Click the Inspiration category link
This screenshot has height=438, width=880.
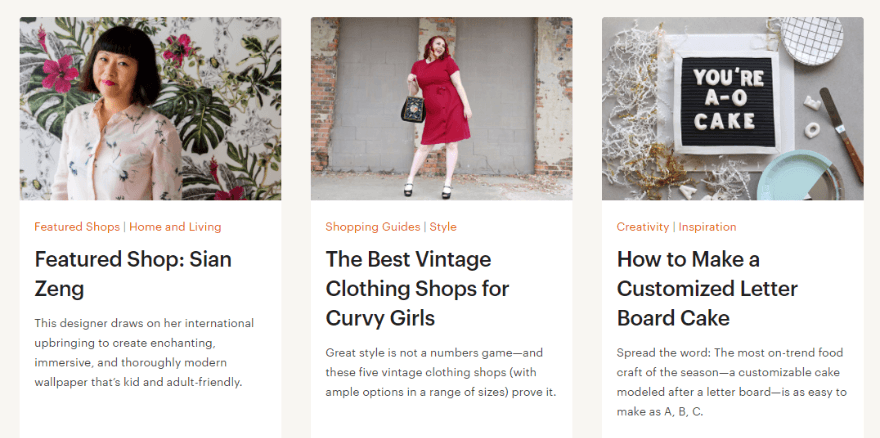click(x=707, y=227)
